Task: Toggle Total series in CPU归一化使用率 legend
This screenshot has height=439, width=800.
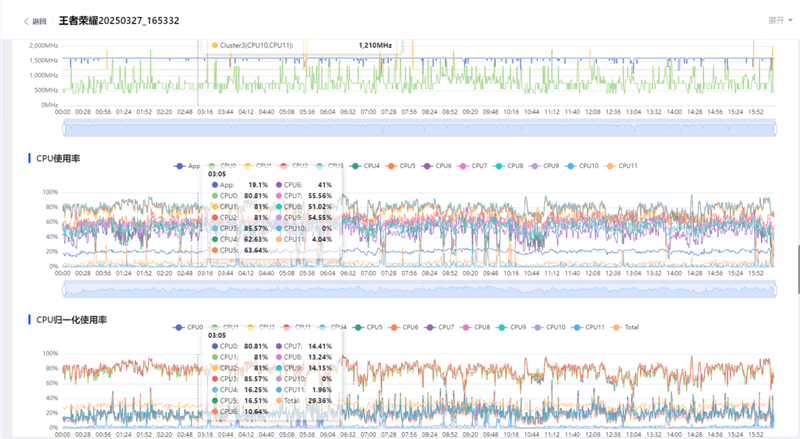Action: (630, 327)
